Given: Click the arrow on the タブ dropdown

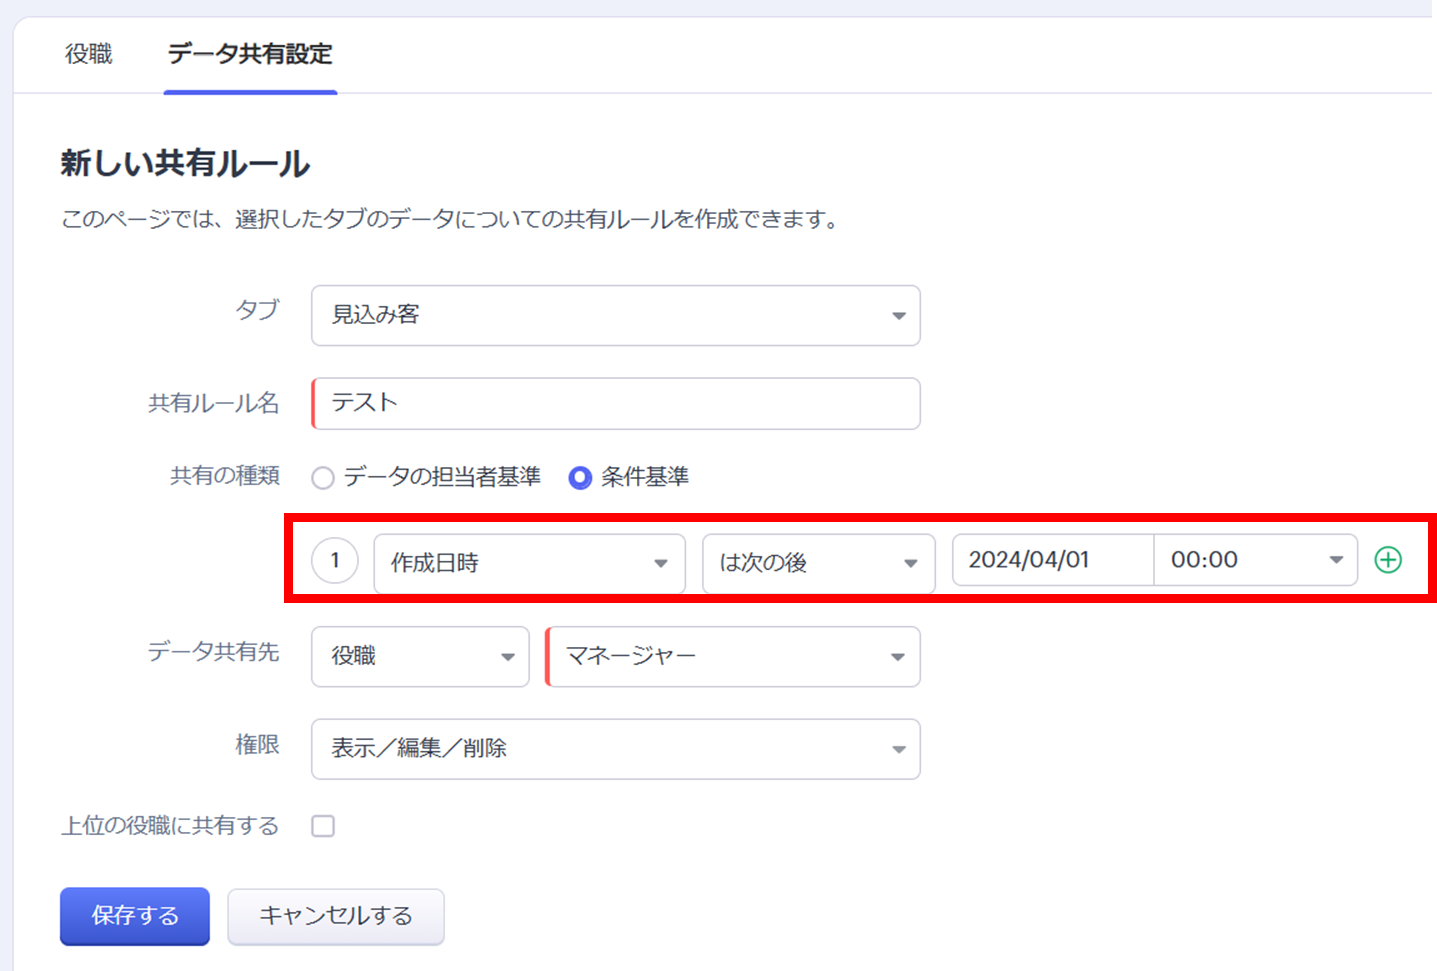Looking at the screenshot, I should [x=898, y=316].
